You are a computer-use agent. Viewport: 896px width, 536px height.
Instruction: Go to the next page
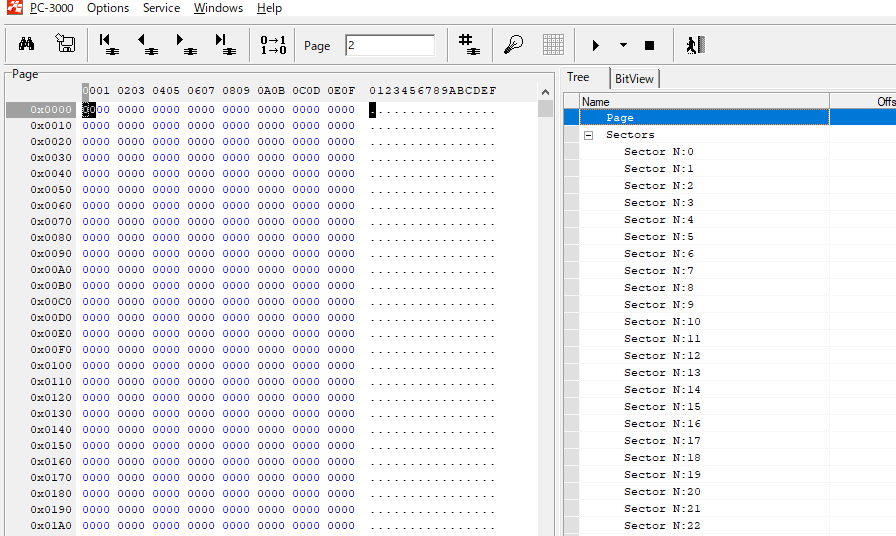(x=185, y=45)
